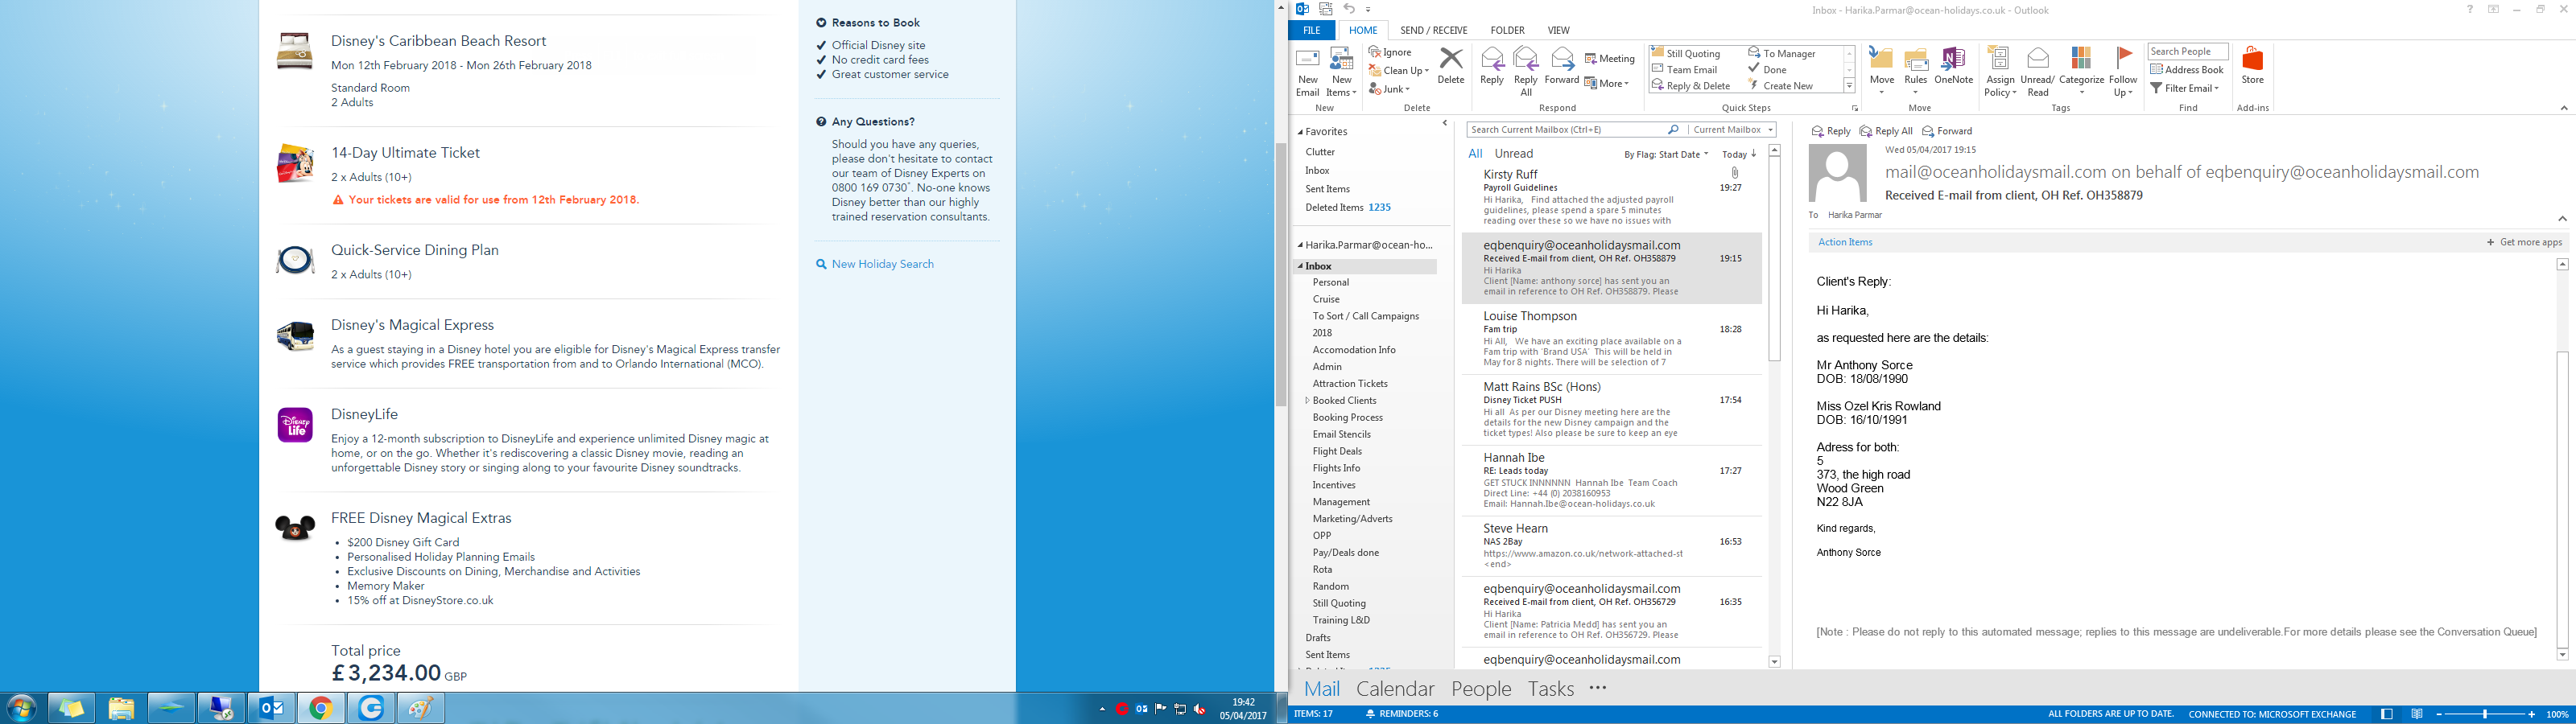Switch to Normal view in status bar
Image resolution: width=2576 pixels, height=724 pixels.
pyautogui.click(x=2387, y=714)
